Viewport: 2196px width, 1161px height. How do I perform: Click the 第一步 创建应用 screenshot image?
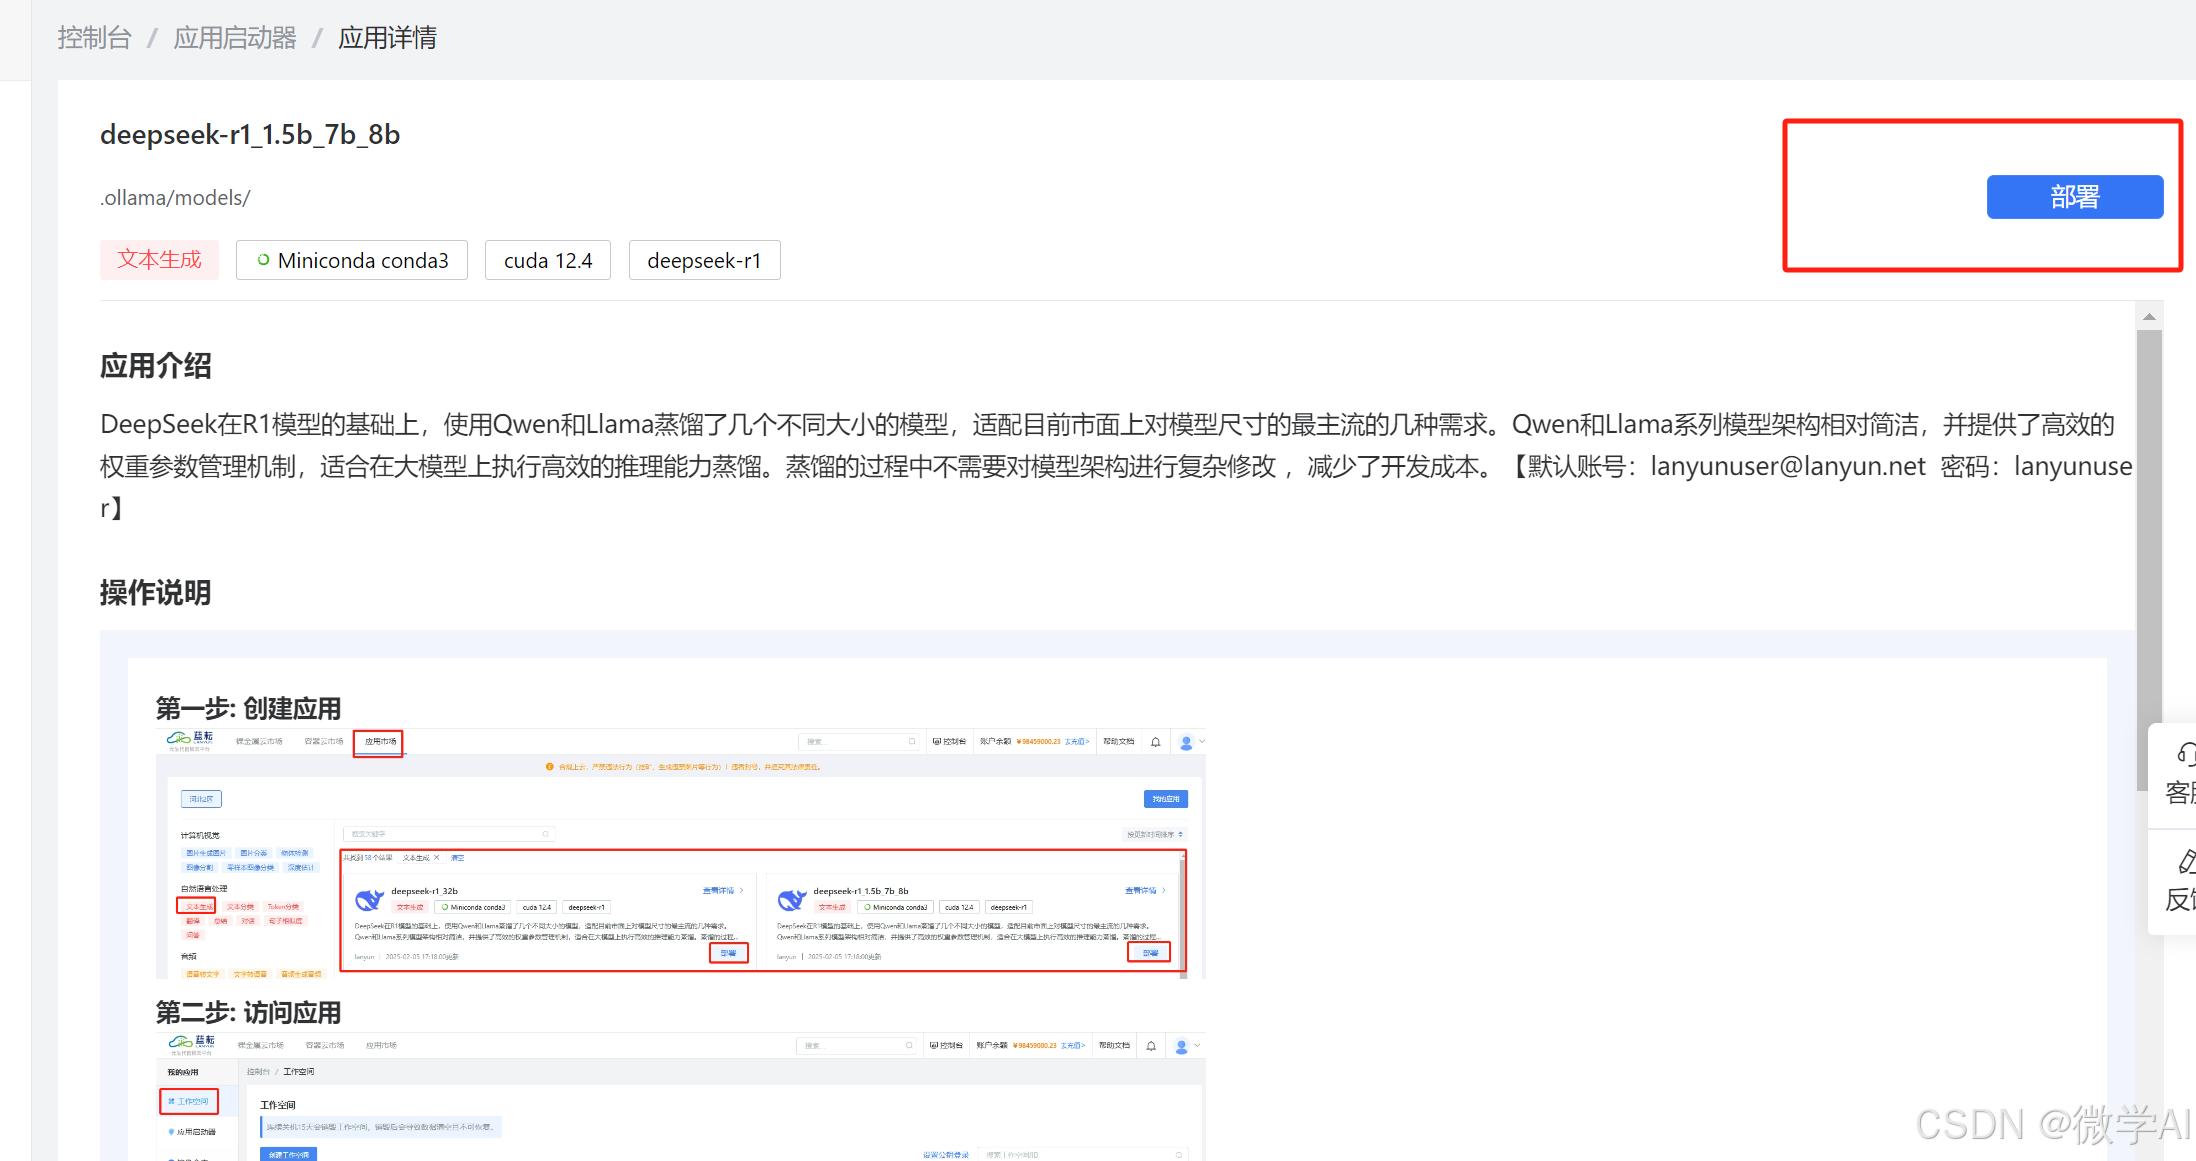[x=680, y=853]
